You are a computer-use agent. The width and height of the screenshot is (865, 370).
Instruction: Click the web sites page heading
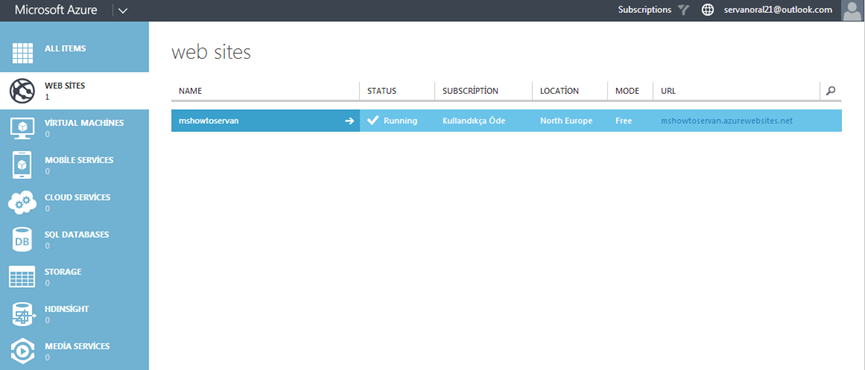[x=211, y=52]
